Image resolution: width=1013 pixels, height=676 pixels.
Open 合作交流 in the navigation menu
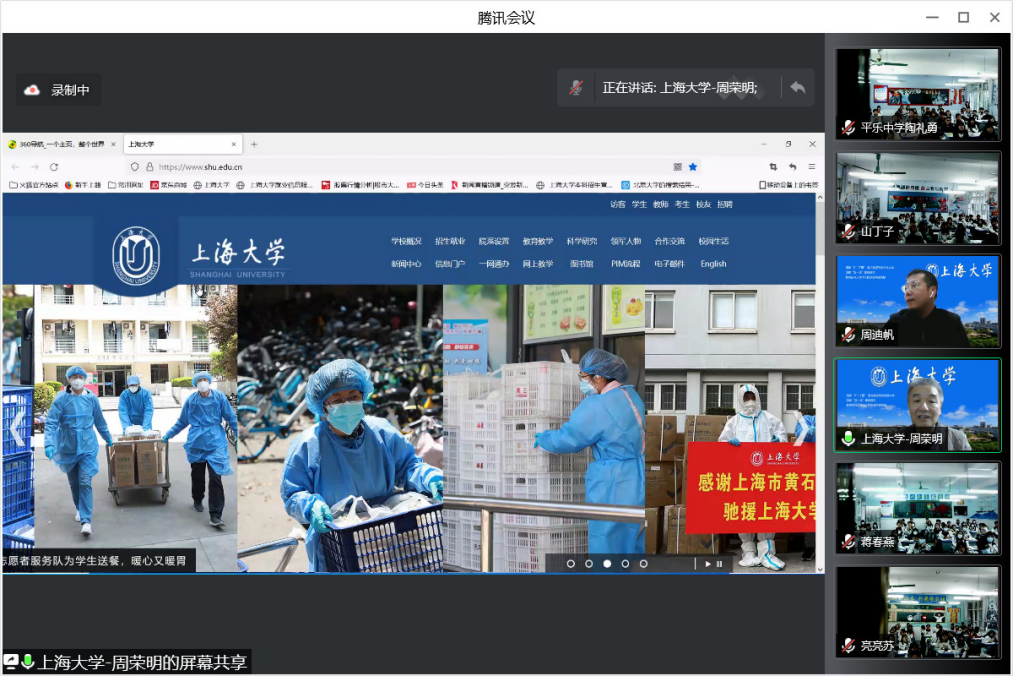coord(670,241)
